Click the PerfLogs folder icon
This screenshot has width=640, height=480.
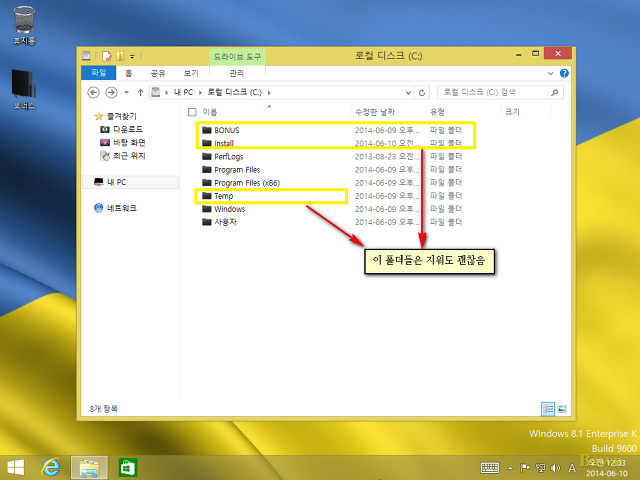207,157
